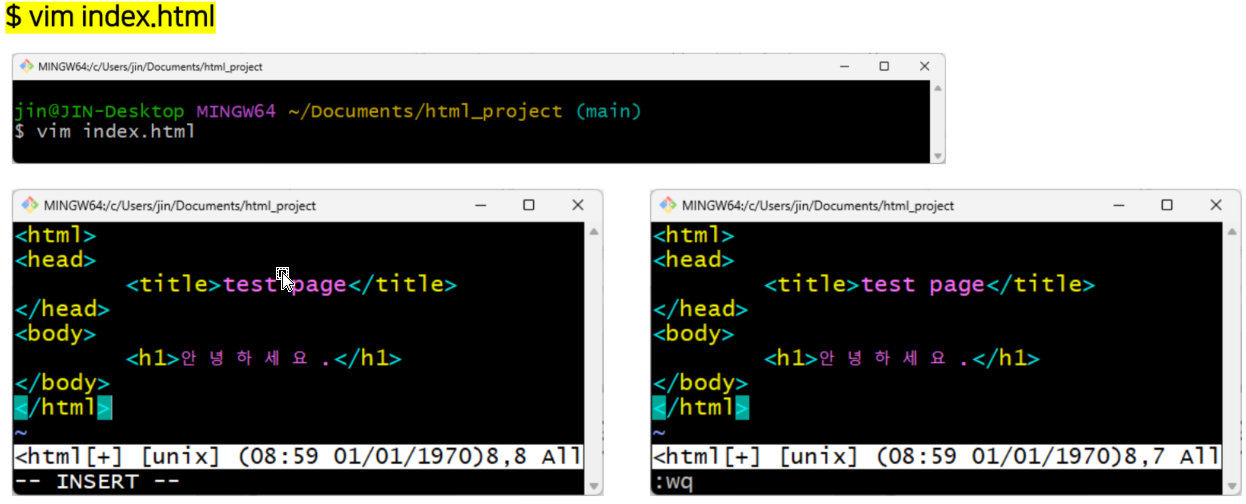Screen dimensions: 1246x504
Task: Click the '$ vim index.html' heading text
Action: pos(109,16)
